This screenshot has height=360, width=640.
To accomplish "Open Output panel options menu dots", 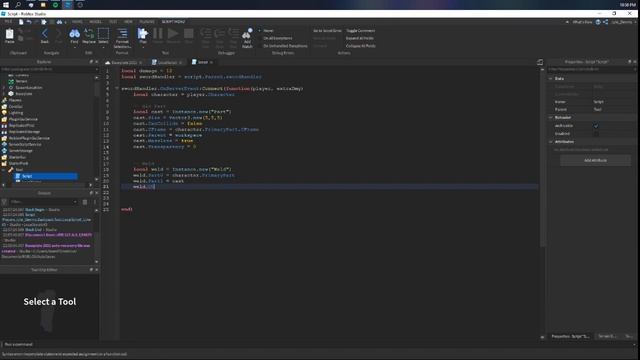I will 95,202.
